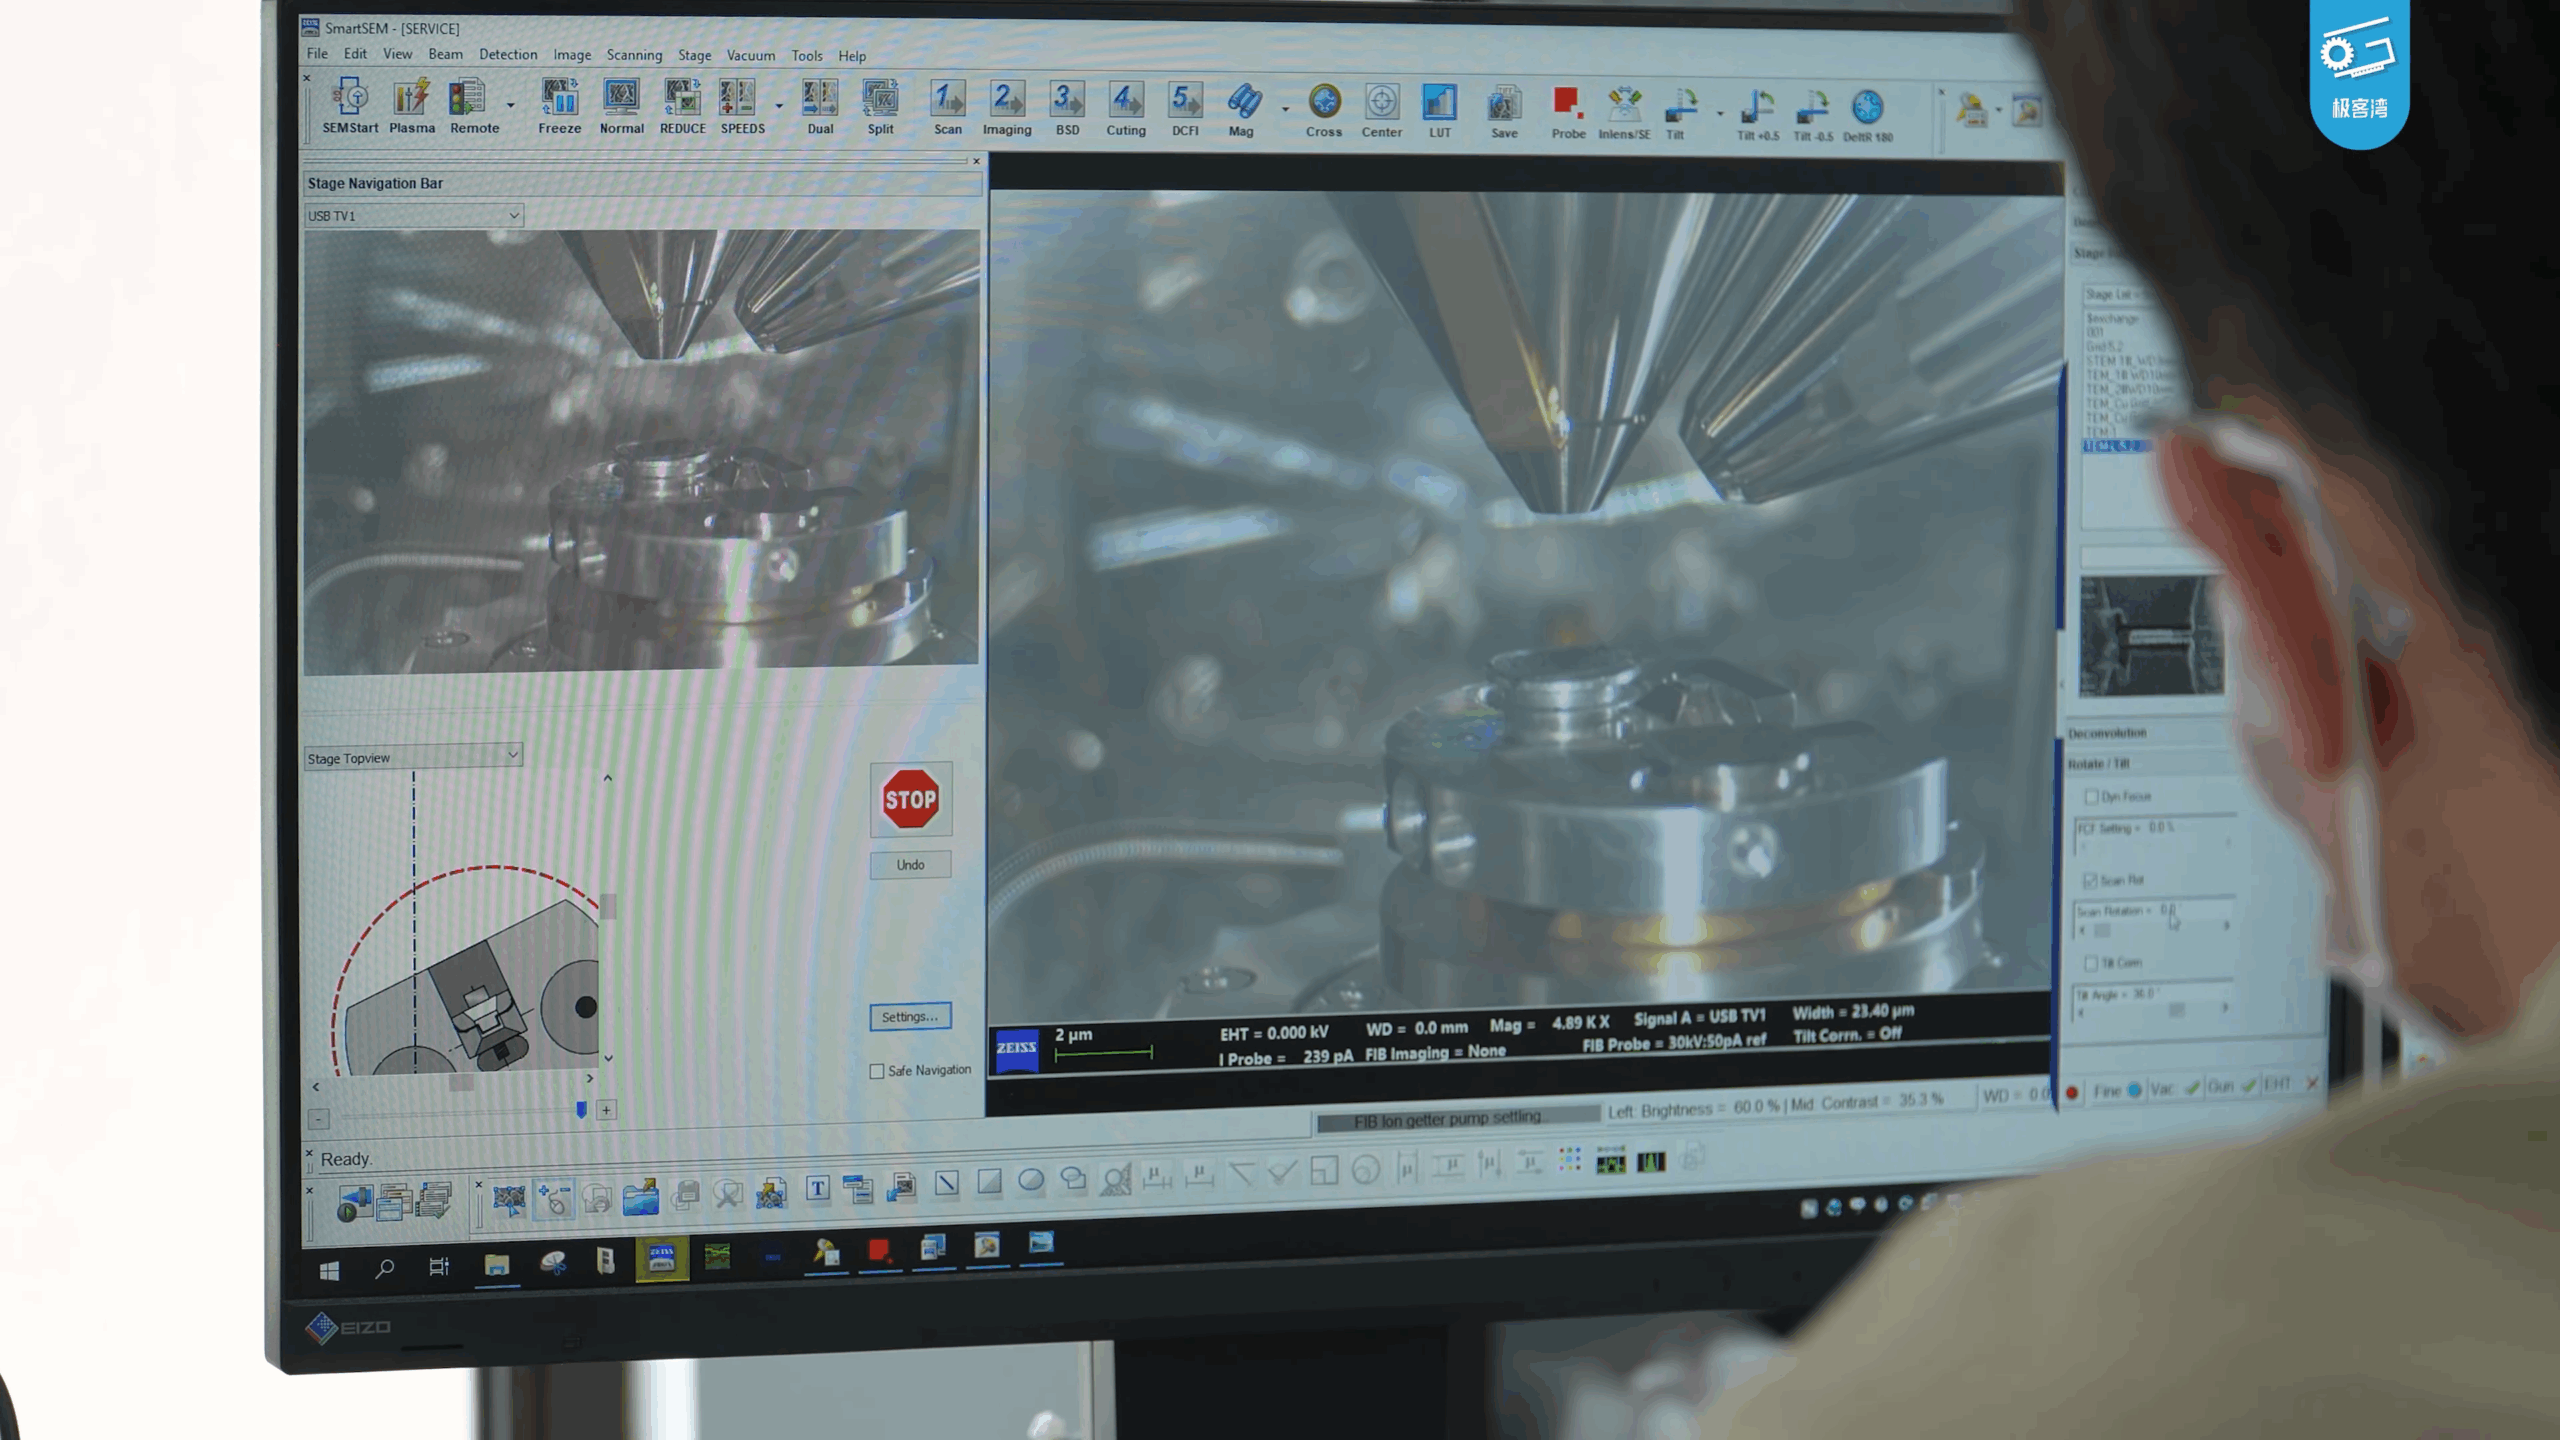Open the Stage menu

click(x=694, y=55)
